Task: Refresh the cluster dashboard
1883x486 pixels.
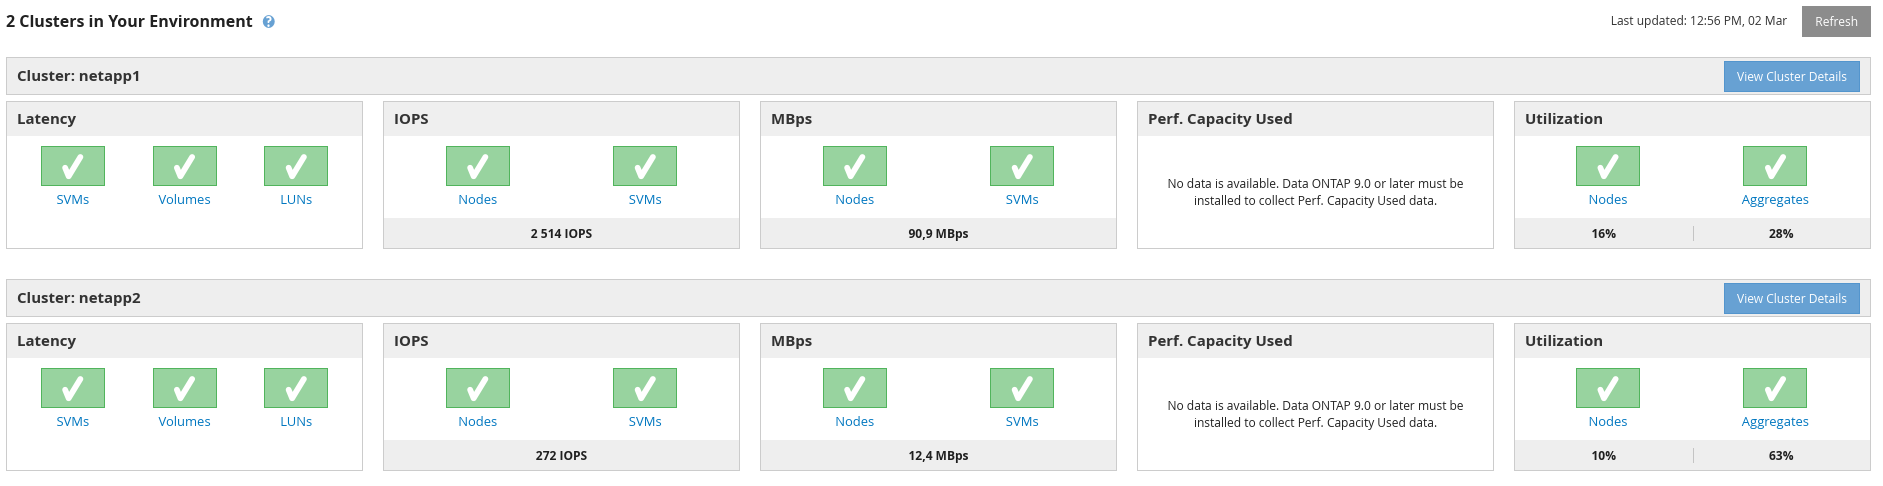Action: [1836, 21]
